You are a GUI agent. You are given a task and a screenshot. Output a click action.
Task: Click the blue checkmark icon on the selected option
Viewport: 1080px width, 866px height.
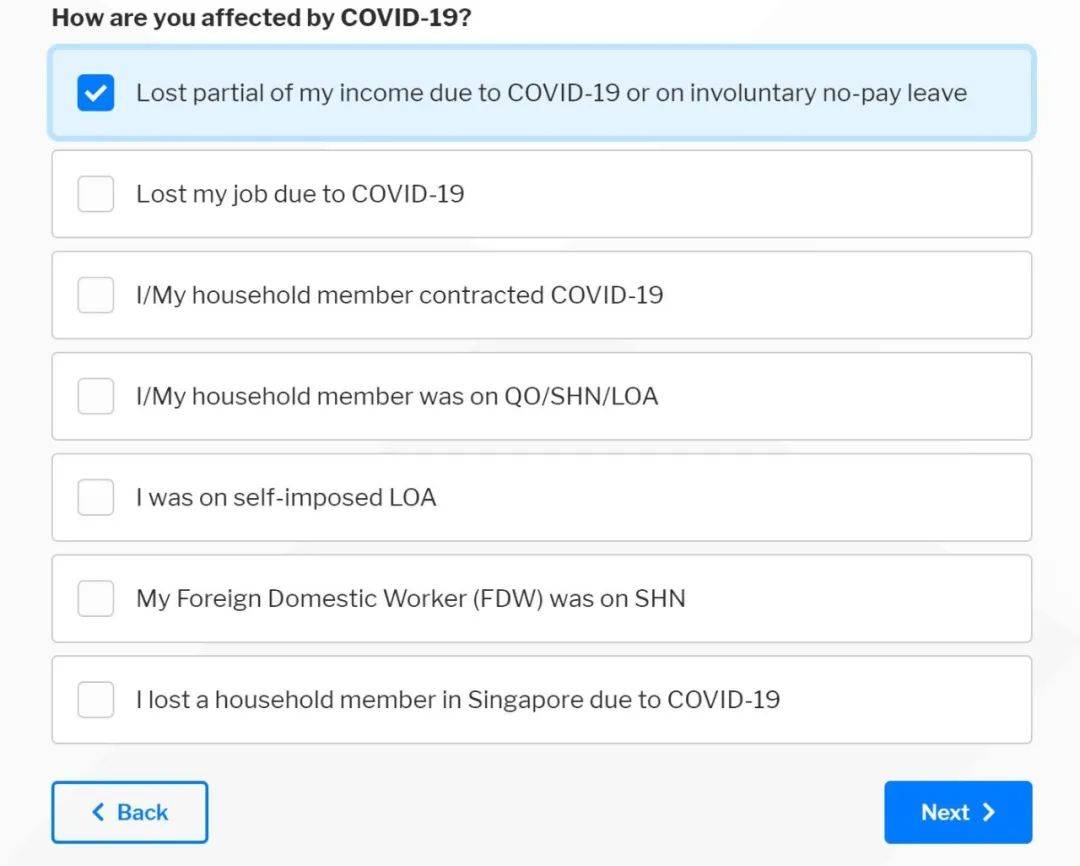(95, 93)
